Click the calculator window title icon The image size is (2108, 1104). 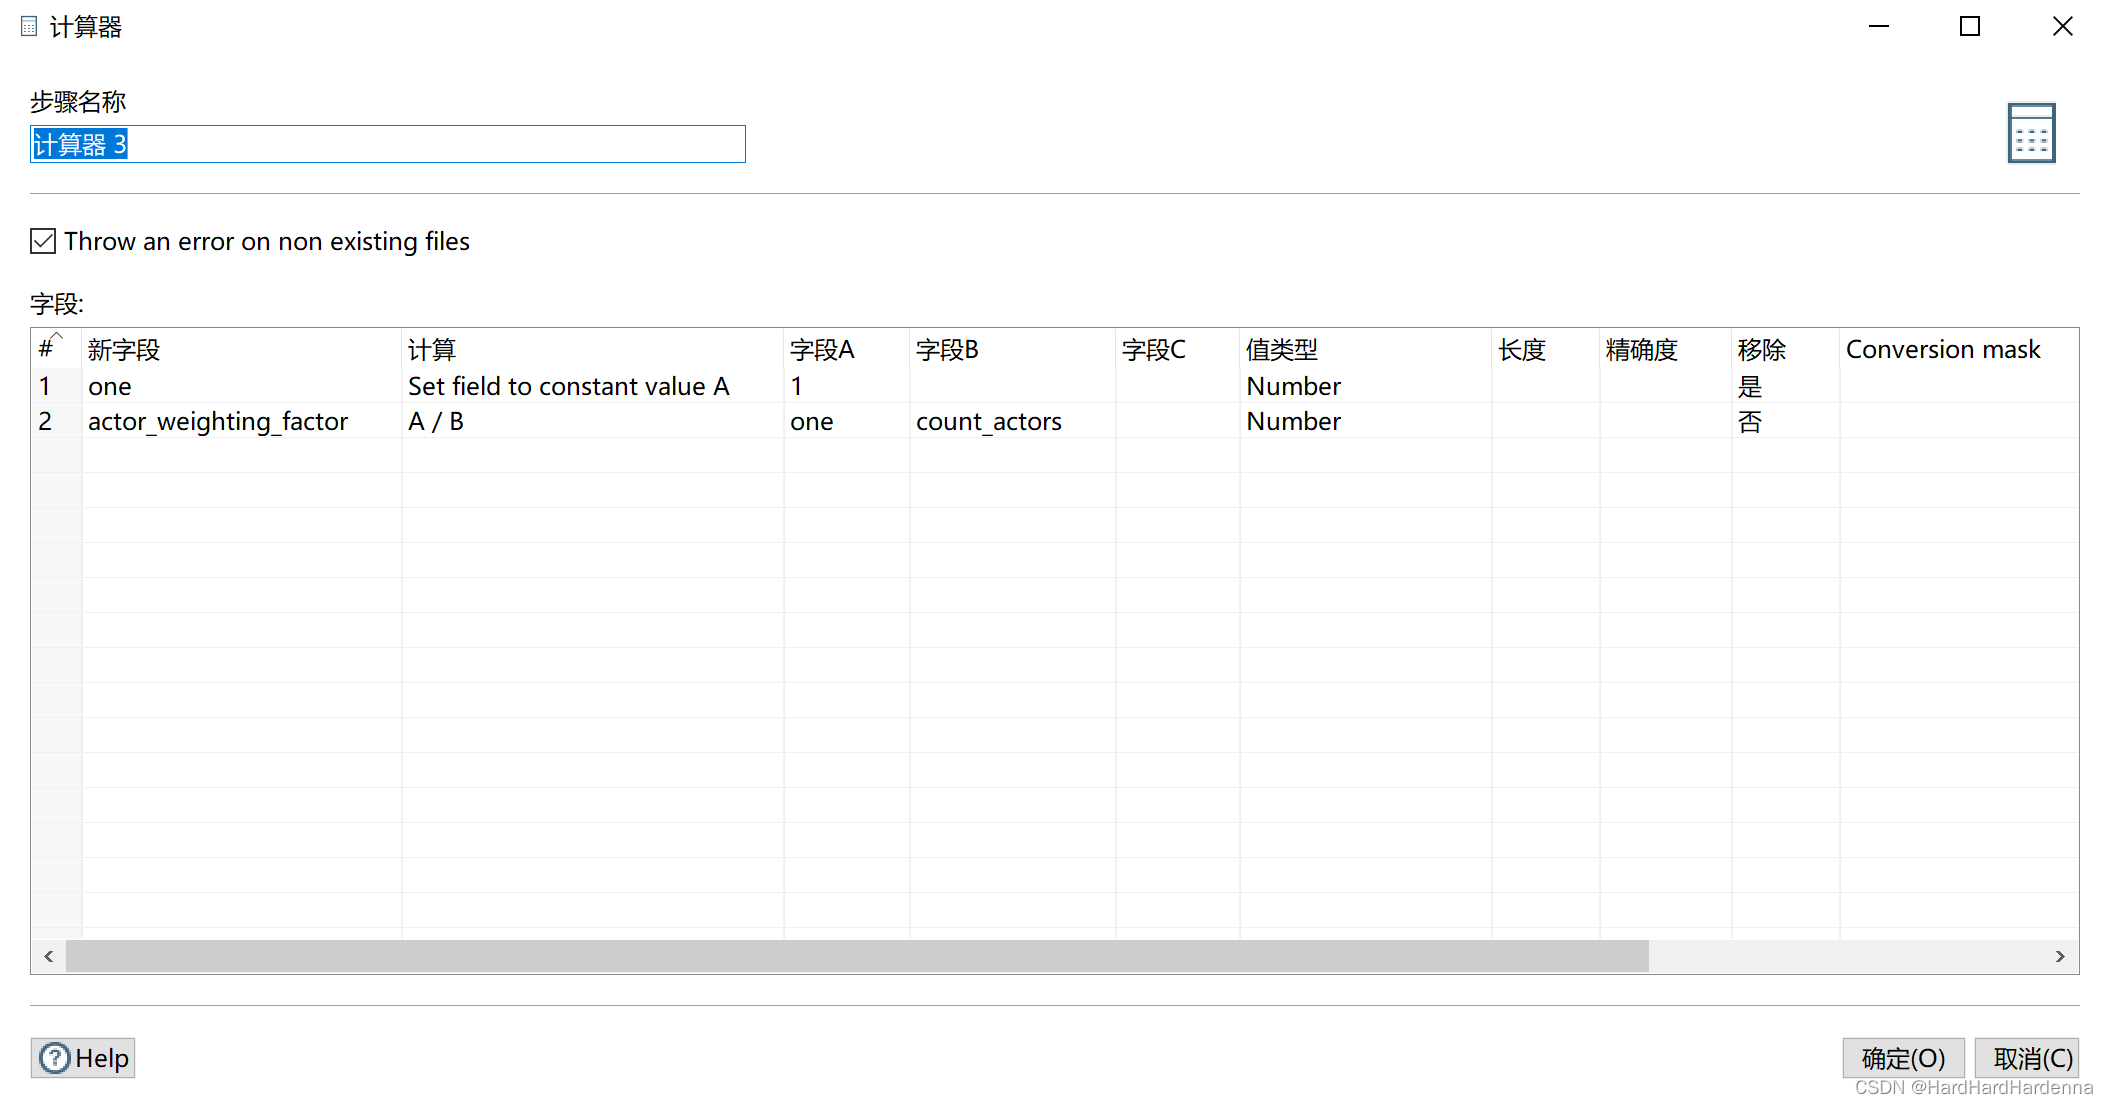pyautogui.click(x=29, y=27)
